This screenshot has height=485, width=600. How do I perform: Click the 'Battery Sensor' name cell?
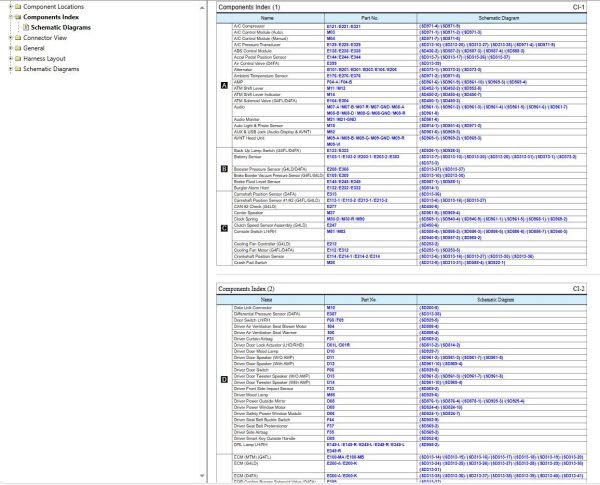(278, 160)
